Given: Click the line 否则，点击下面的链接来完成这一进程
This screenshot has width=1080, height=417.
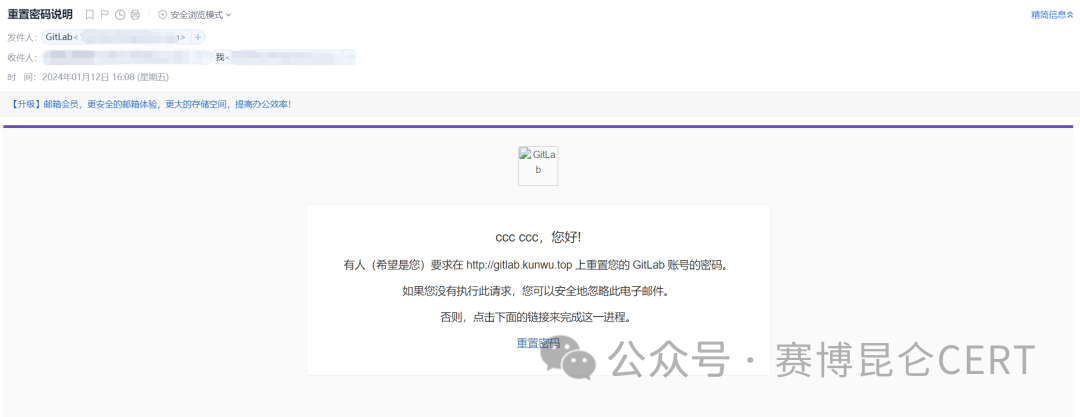Looking at the screenshot, I should coord(535,318).
